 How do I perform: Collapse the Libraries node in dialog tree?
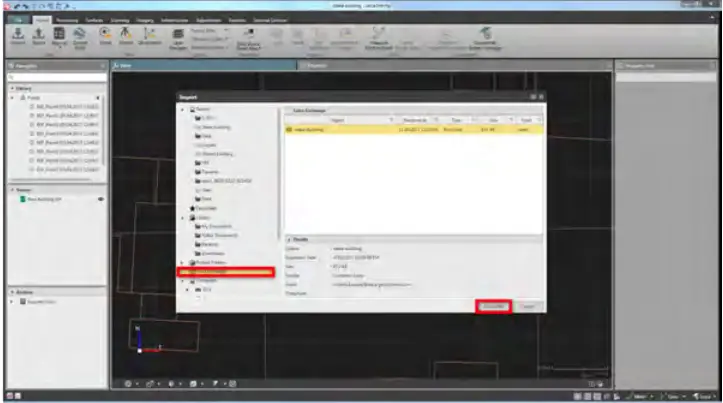point(183,217)
